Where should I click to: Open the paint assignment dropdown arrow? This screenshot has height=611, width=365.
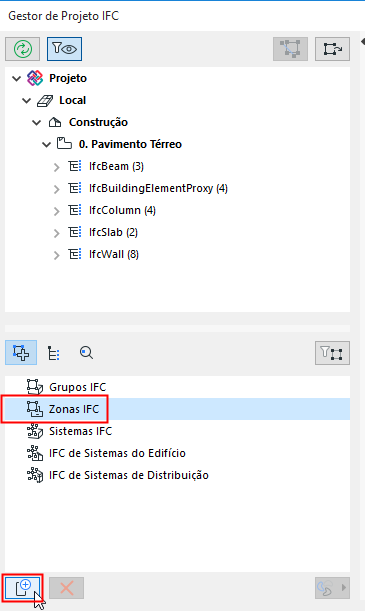[x=344, y=588]
